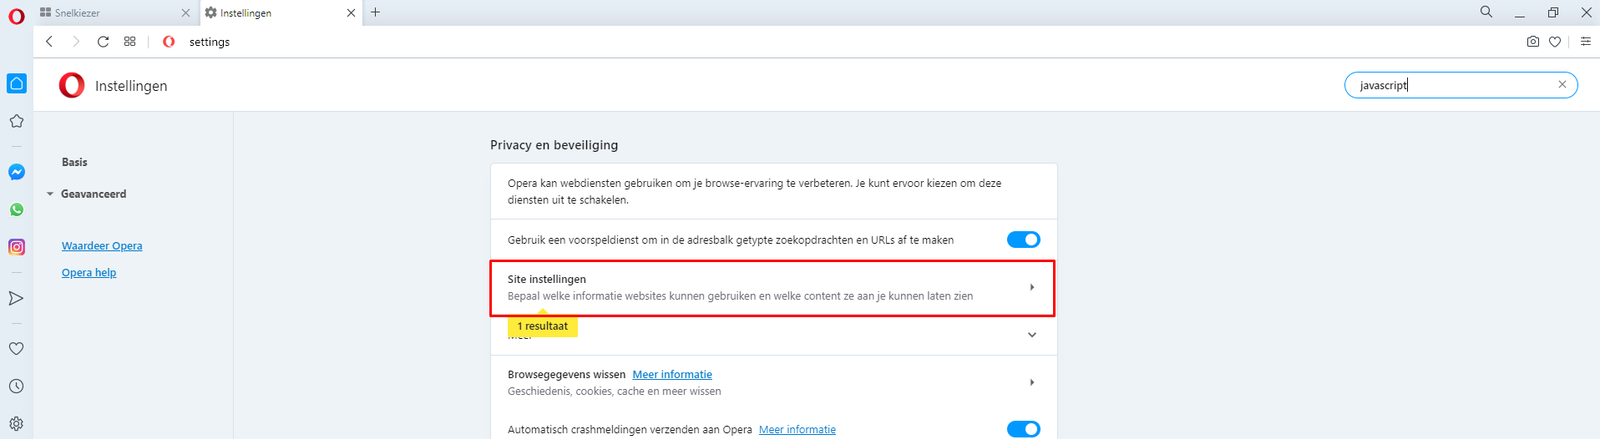Open Easy Setup menu icon
The width and height of the screenshot is (1600, 439).
1585,42
